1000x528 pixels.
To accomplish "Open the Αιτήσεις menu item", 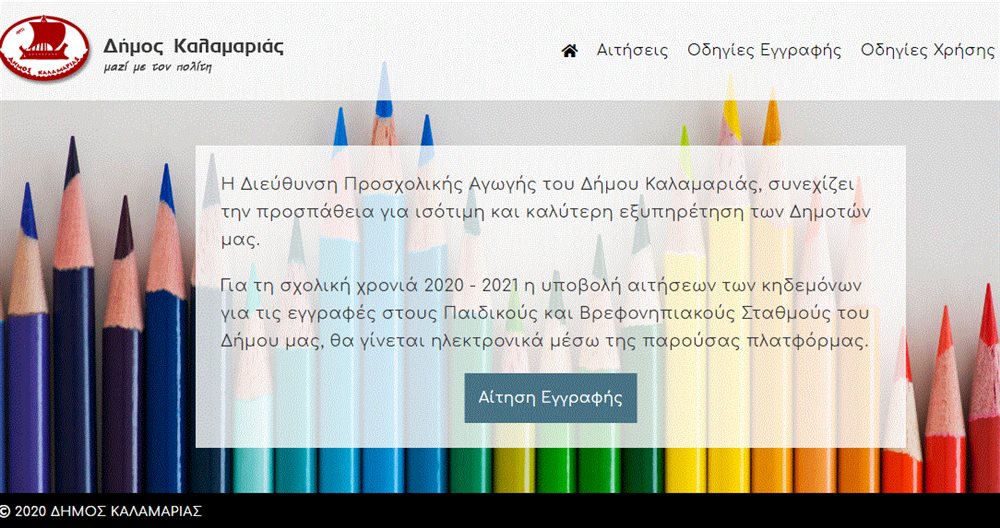I will [x=632, y=51].
